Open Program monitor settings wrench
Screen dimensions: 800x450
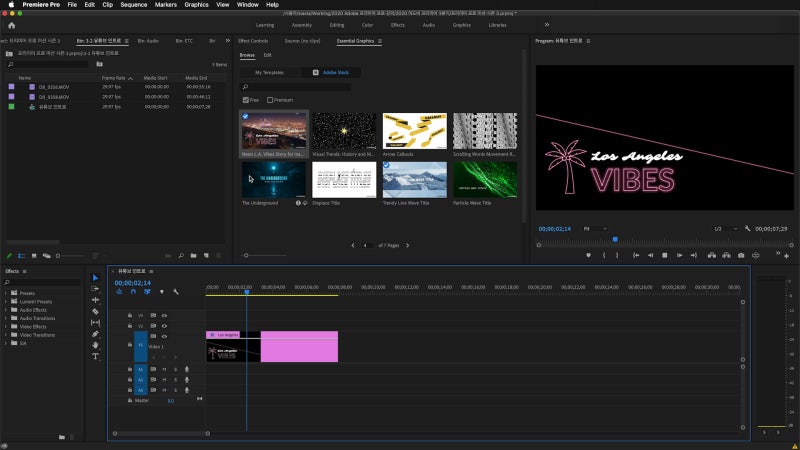[x=747, y=229]
